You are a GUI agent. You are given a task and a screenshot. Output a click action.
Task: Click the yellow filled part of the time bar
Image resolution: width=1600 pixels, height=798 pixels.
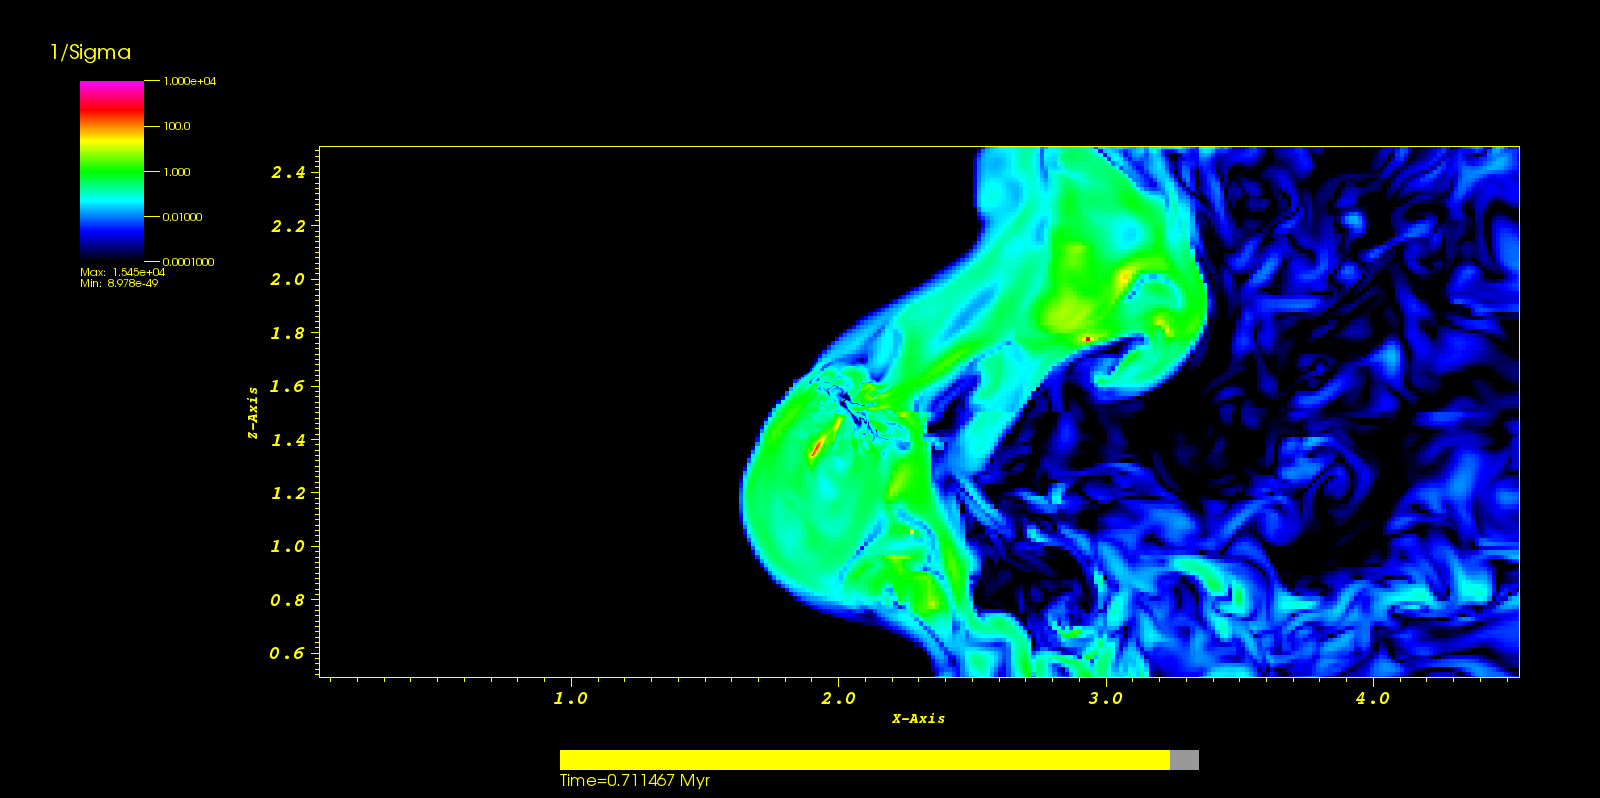coord(864,760)
